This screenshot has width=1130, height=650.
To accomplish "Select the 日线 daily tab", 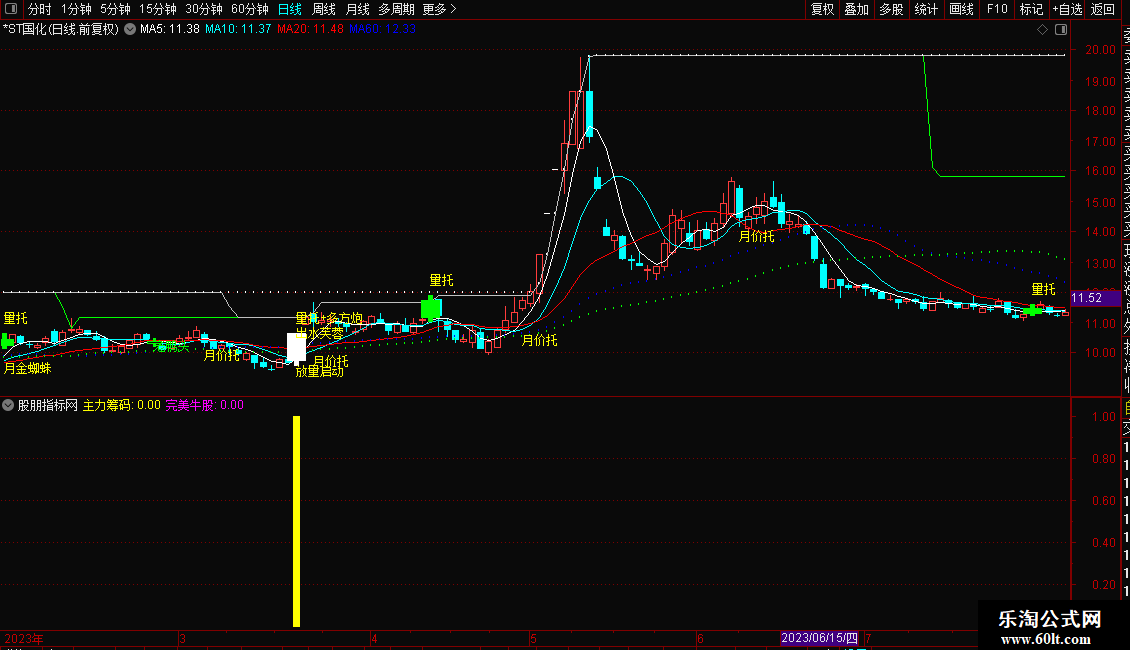I will click(x=290, y=9).
